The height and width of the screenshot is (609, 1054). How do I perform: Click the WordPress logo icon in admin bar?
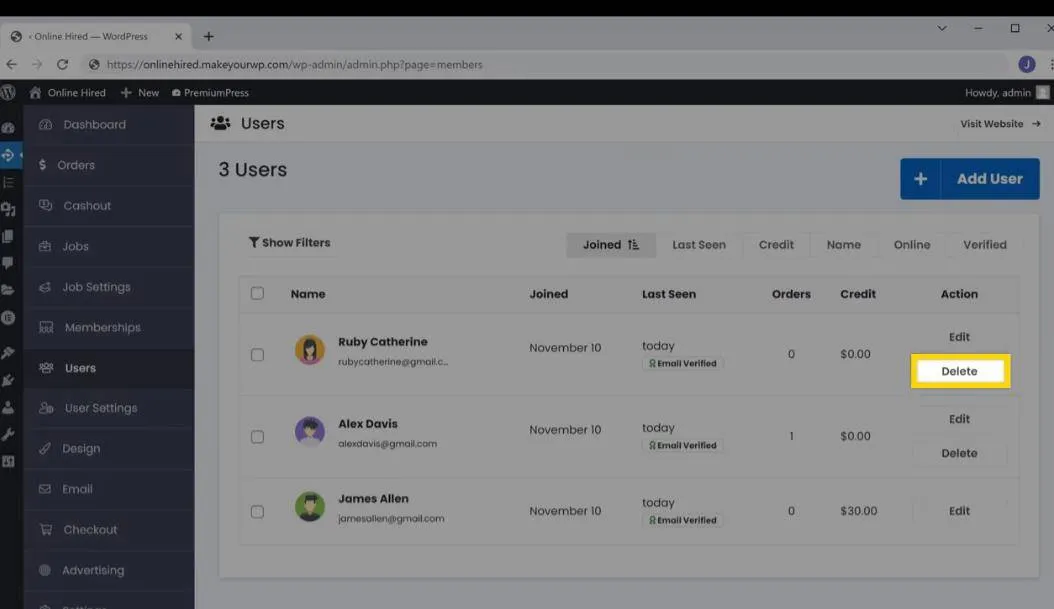pos(8,92)
